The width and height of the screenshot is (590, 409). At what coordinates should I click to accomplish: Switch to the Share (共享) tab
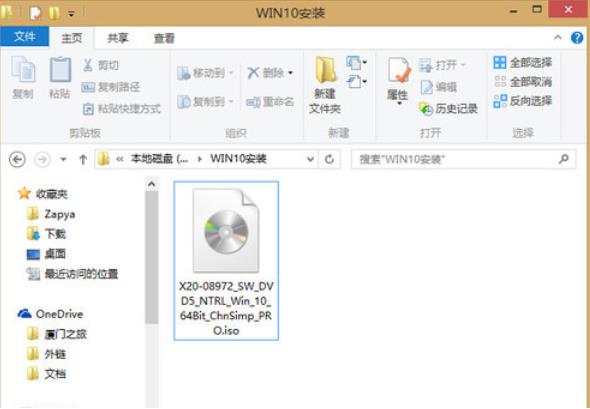(117, 38)
